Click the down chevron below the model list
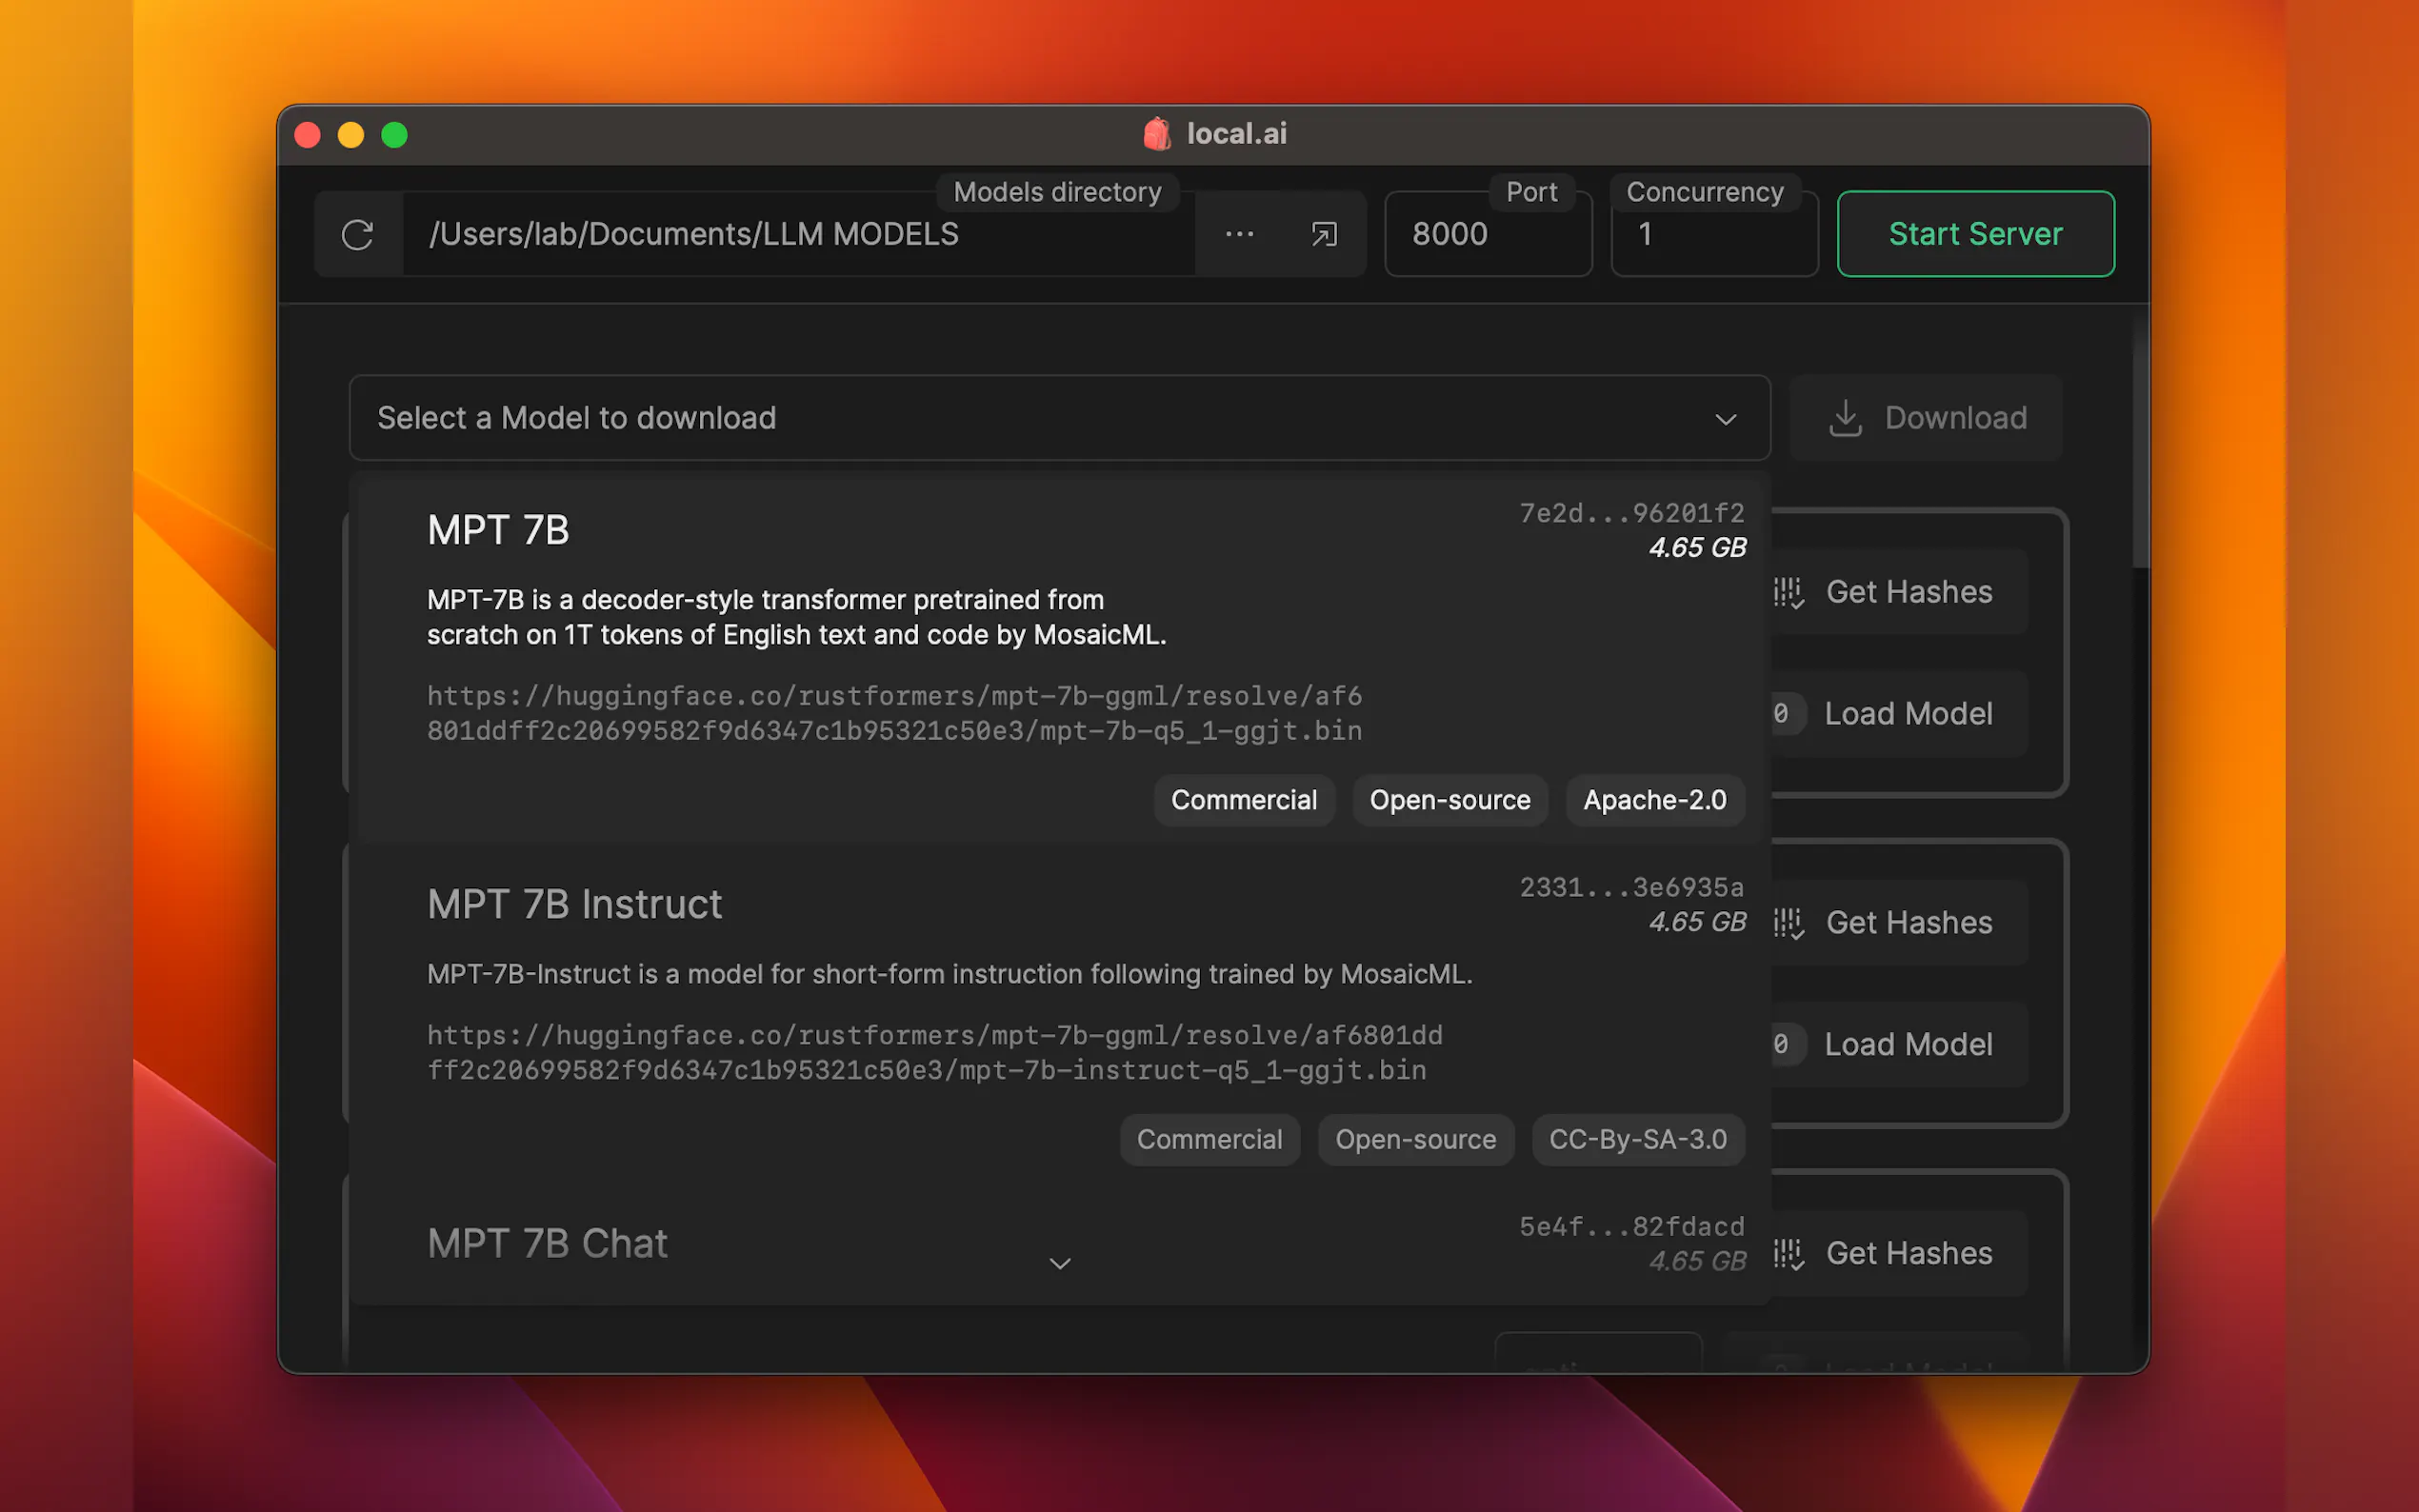Screen dimensions: 2419x1512 (x=1060, y=1264)
